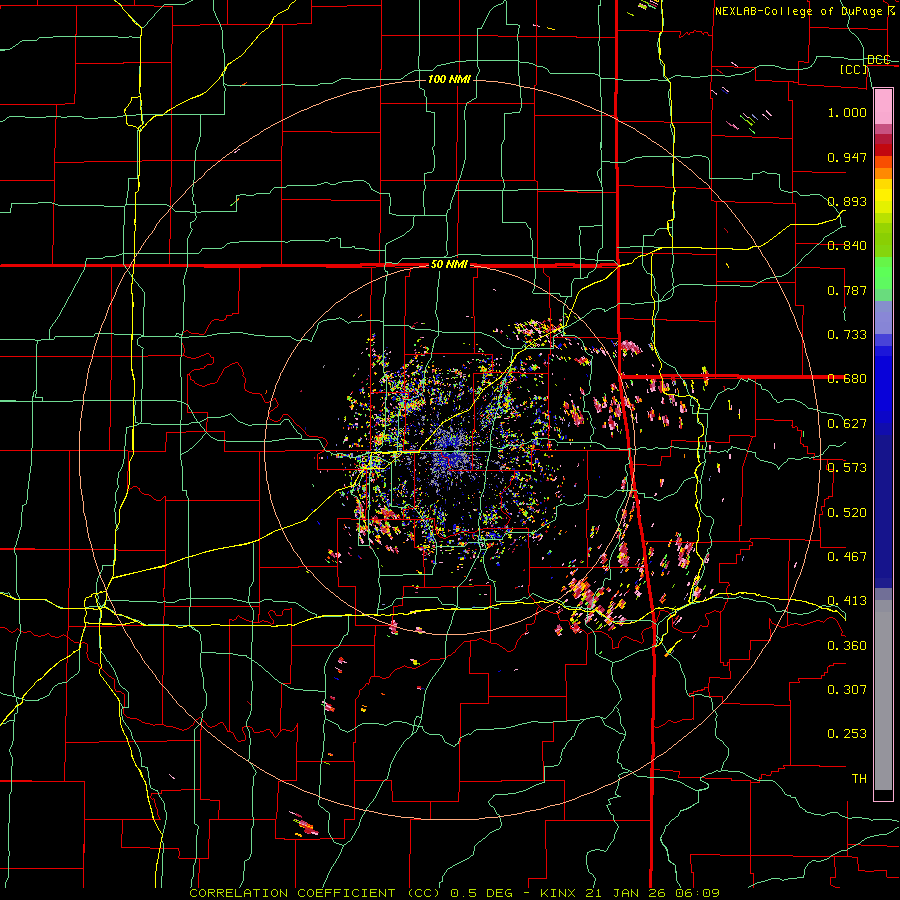The image size is (900, 900).
Task: Pick the pink segment of the color bar
Action: (883, 107)
